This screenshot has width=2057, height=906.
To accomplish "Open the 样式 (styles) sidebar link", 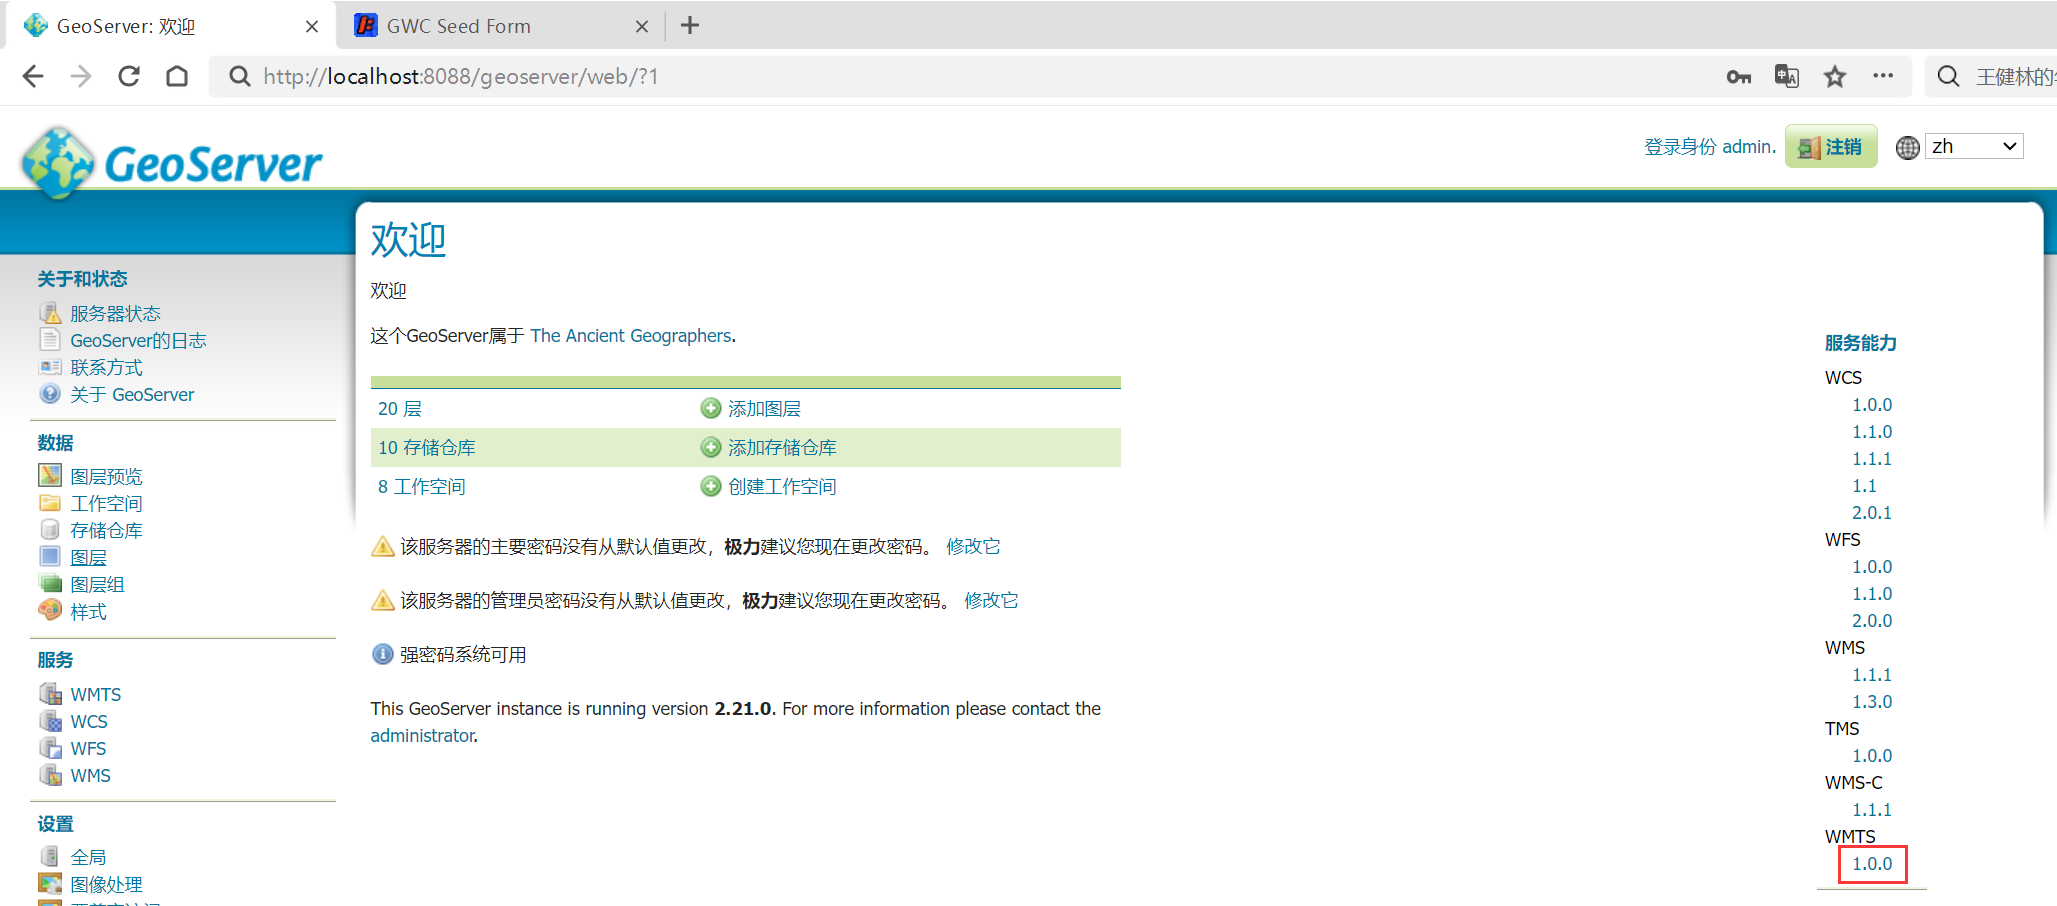I will coord(88,611).
